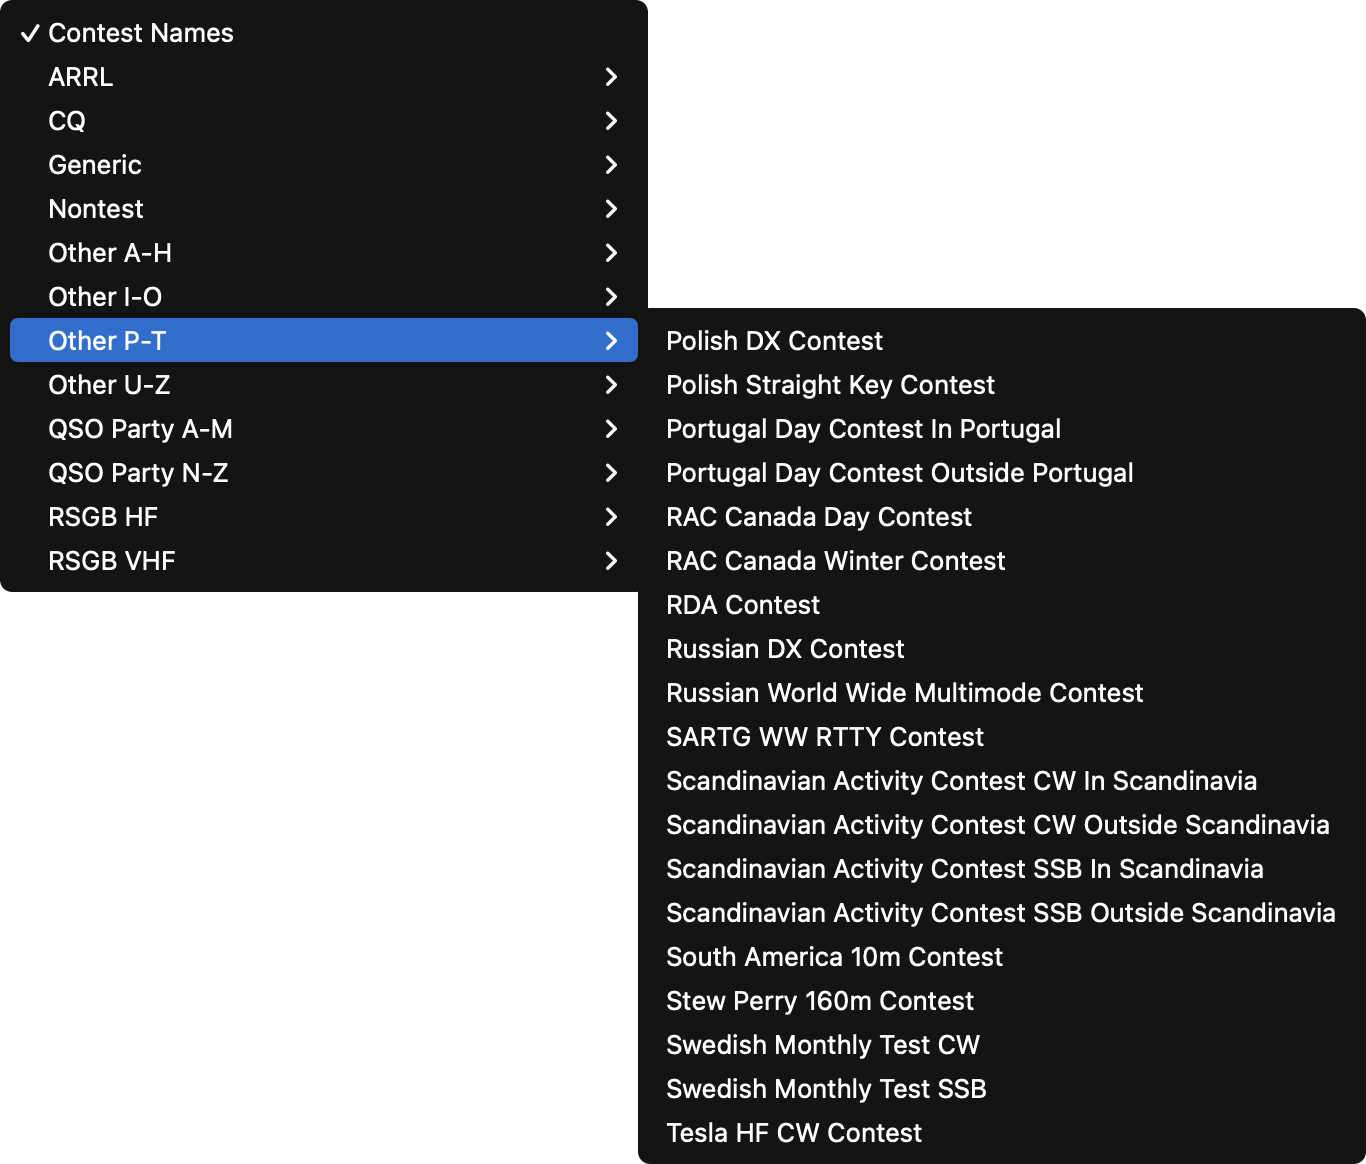
Task: Select the highlighted Other P-T item
Action: click(324, 341)
